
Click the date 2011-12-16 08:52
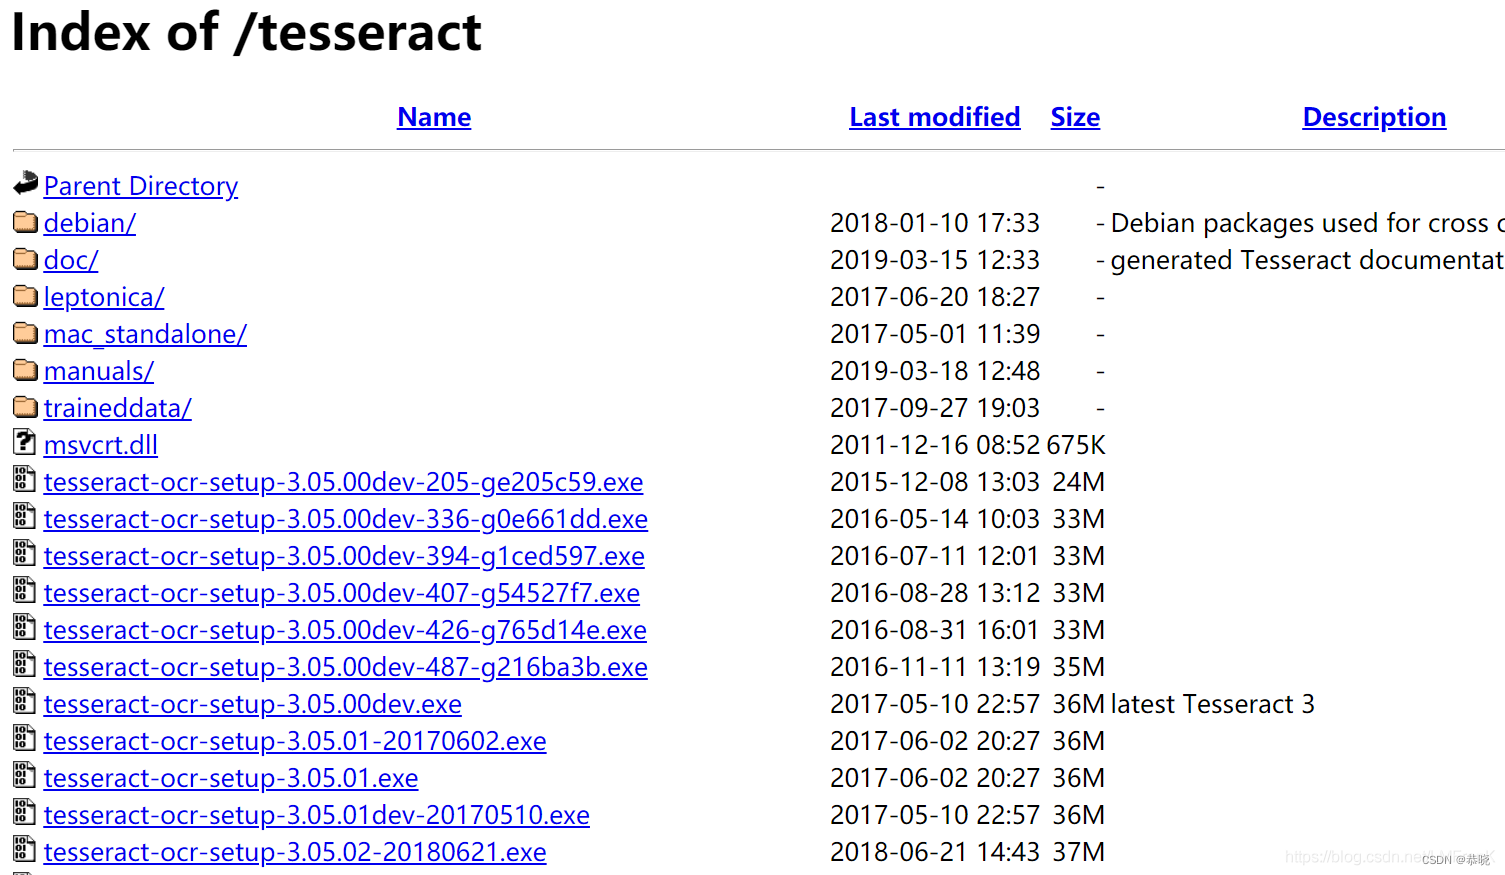(x=935, y=445)
